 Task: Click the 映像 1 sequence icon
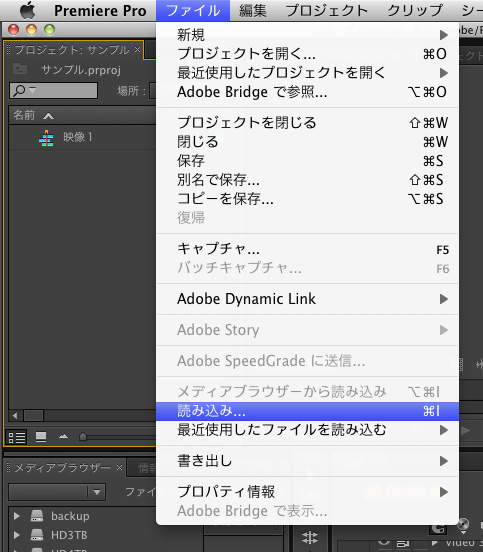coord(46,138)
